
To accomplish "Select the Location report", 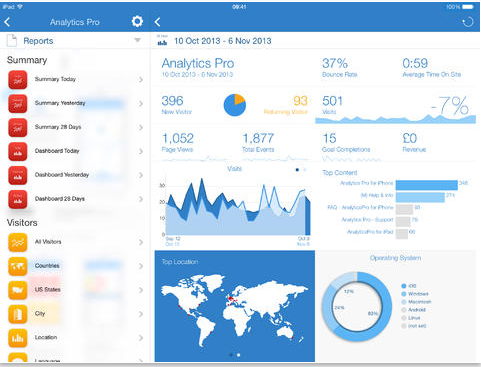I will [x=75, y=338].
